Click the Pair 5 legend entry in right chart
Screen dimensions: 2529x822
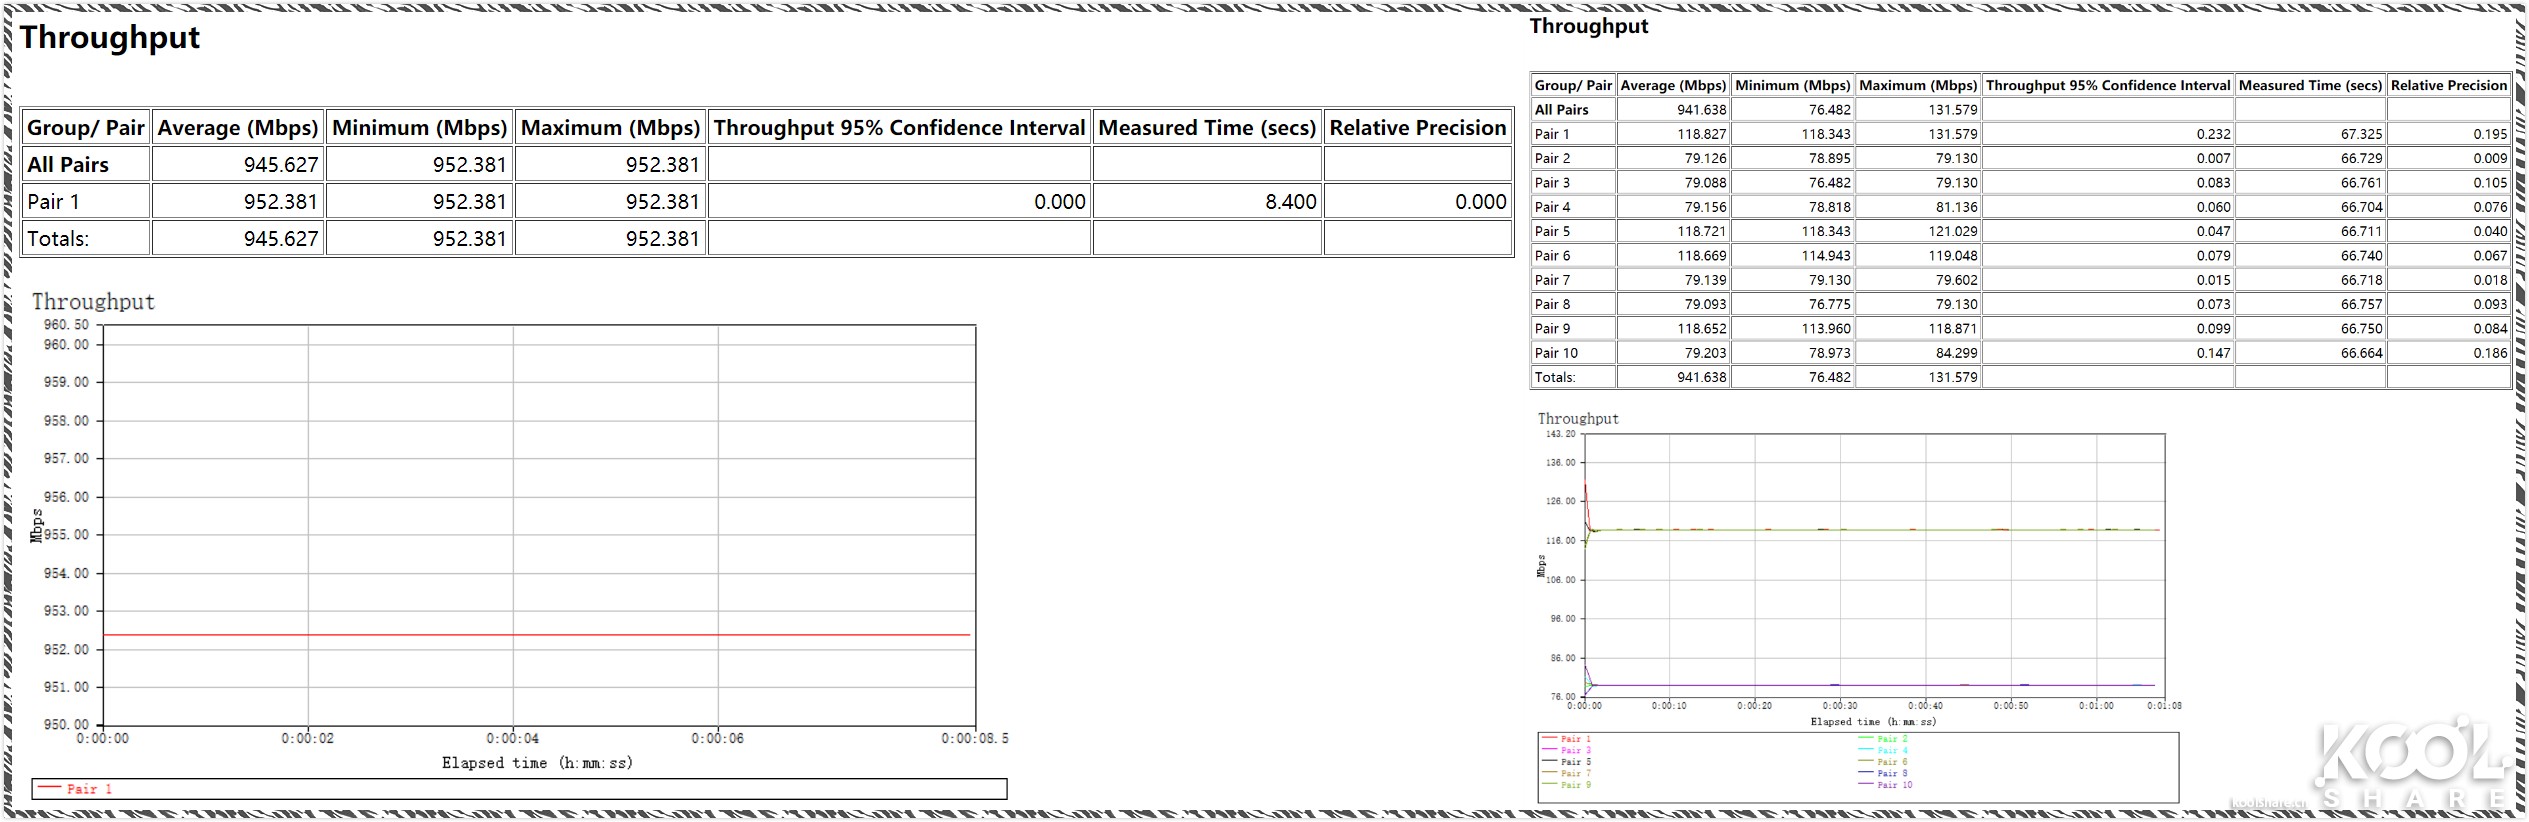[x=1575, y=762]
